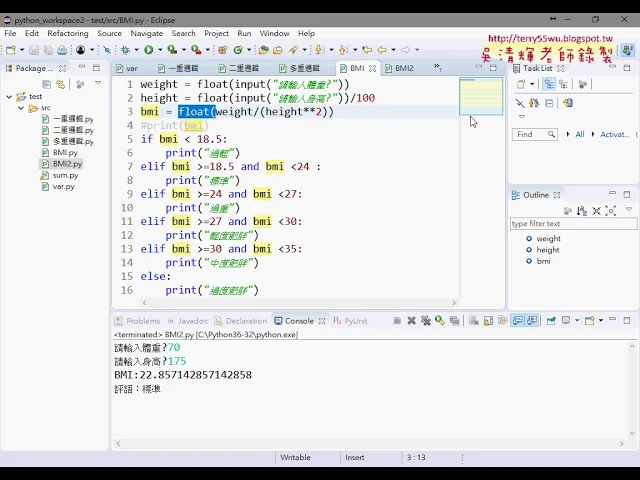Open the Help menu
The width and height of the screenshot is (640, 480).
pos(306,33)
